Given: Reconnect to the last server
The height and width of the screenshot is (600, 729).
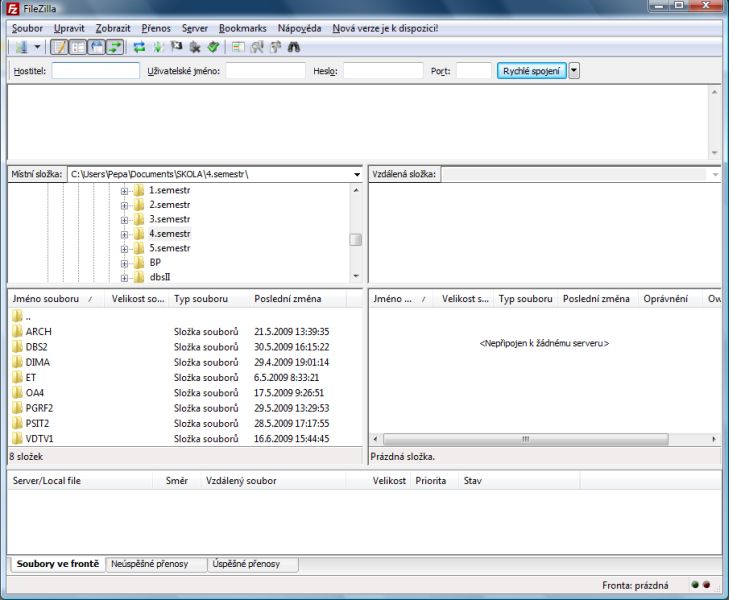Looking at the screenshot, I should tap(213, 47).
